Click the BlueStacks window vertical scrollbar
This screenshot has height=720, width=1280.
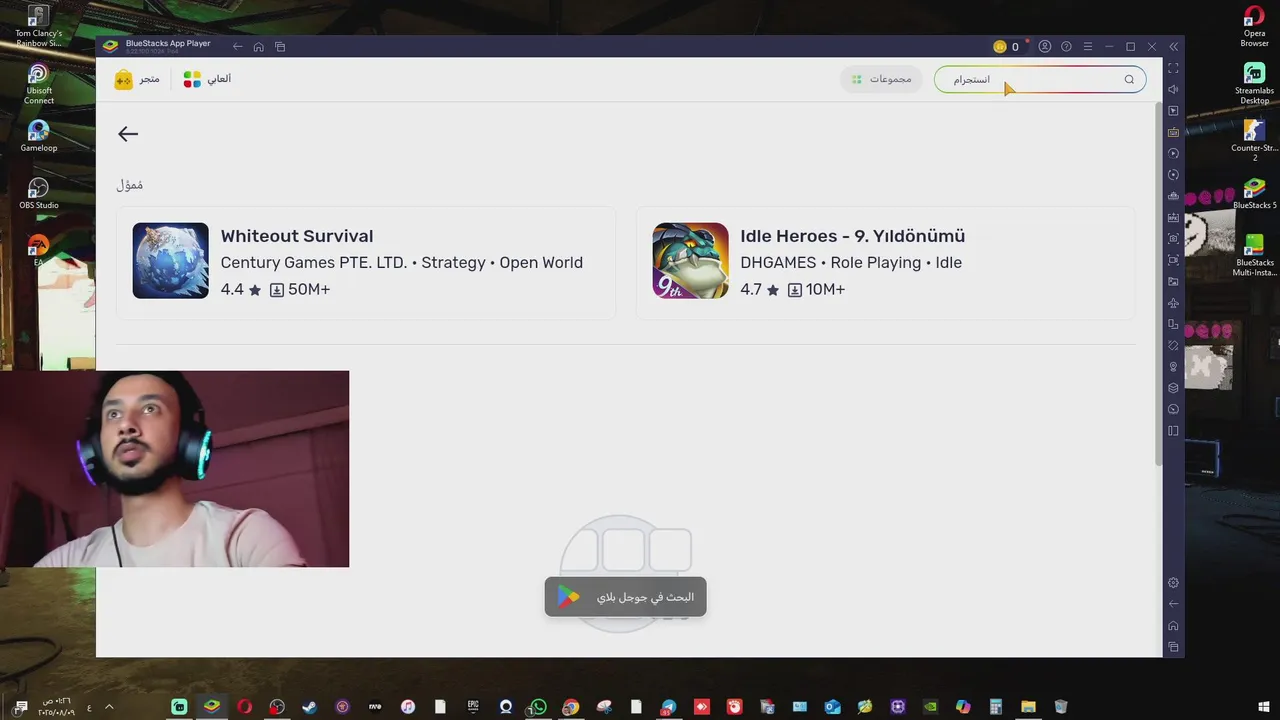(1158, 282)
